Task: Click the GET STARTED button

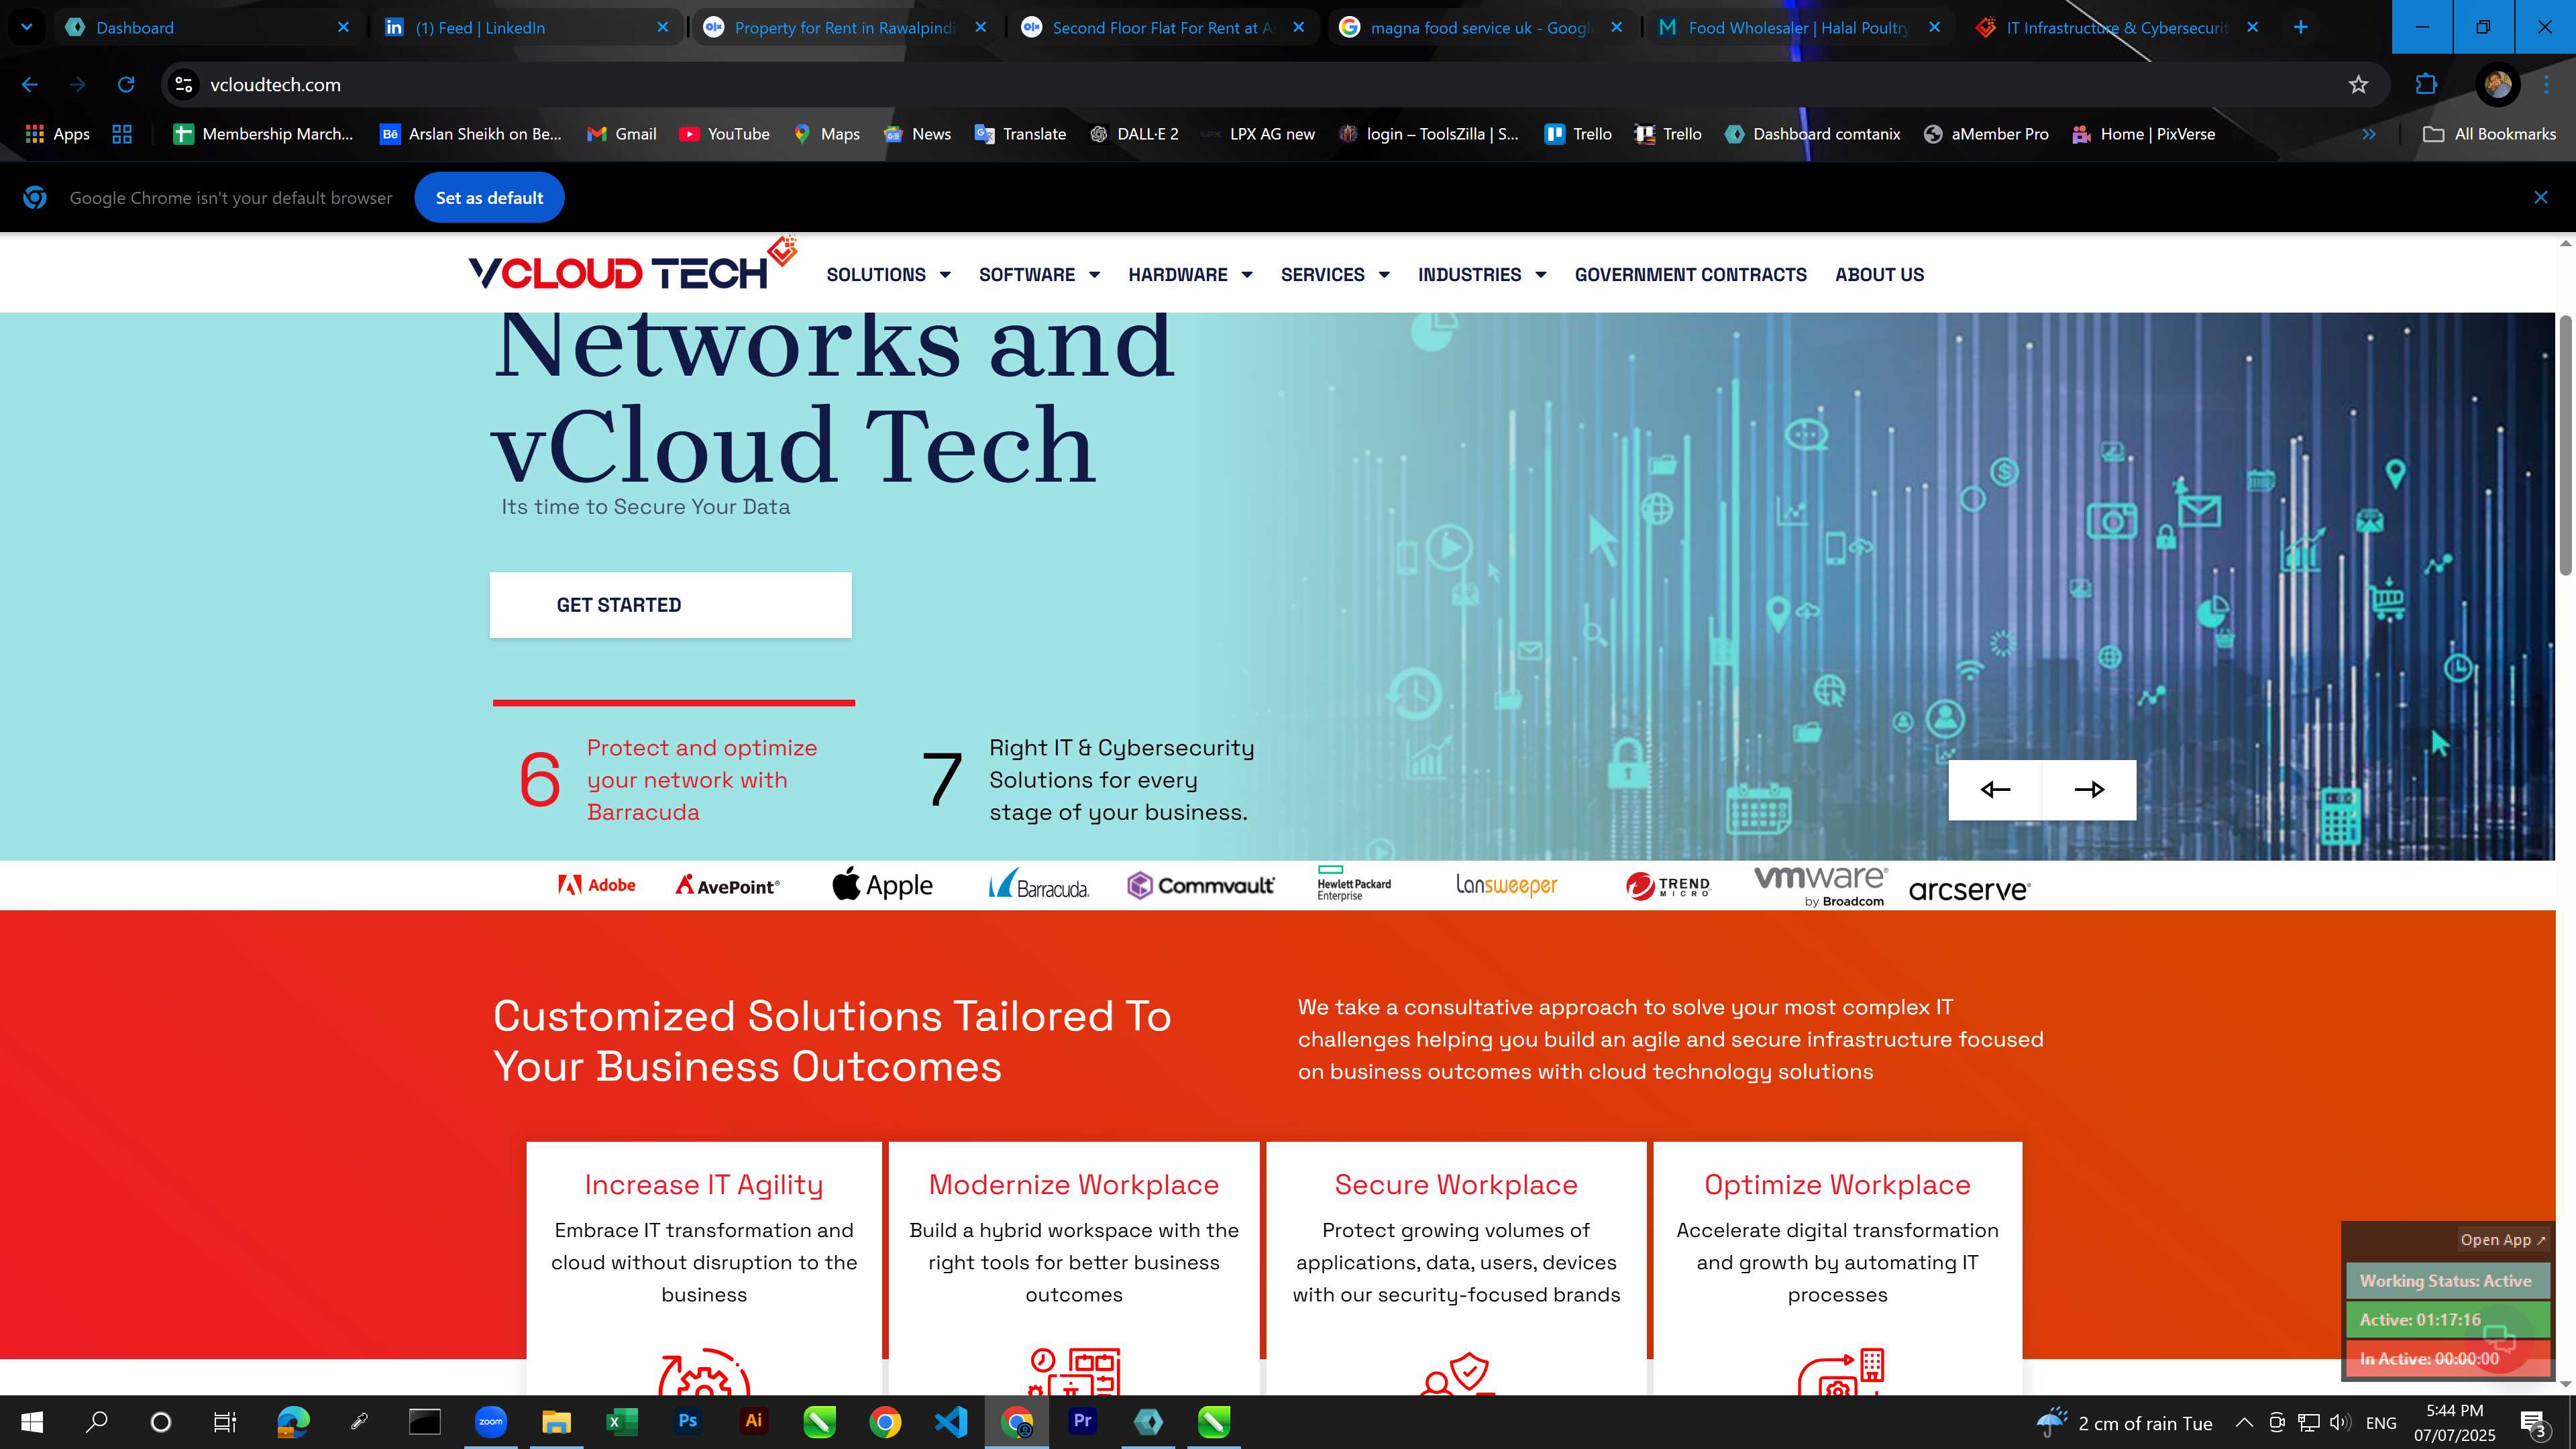Action: [670, 605]
